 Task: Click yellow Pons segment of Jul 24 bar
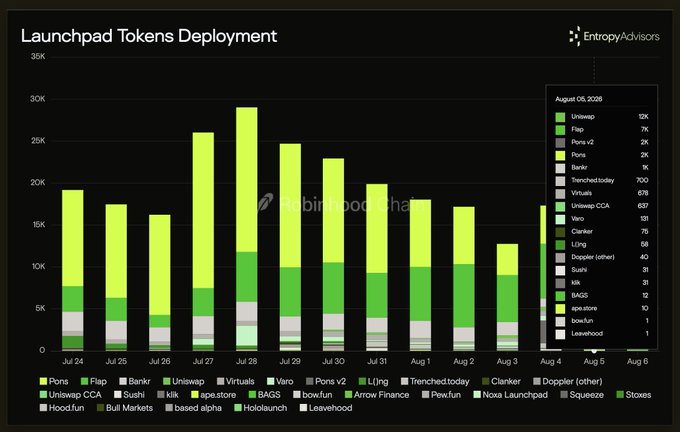coord(73,238)
